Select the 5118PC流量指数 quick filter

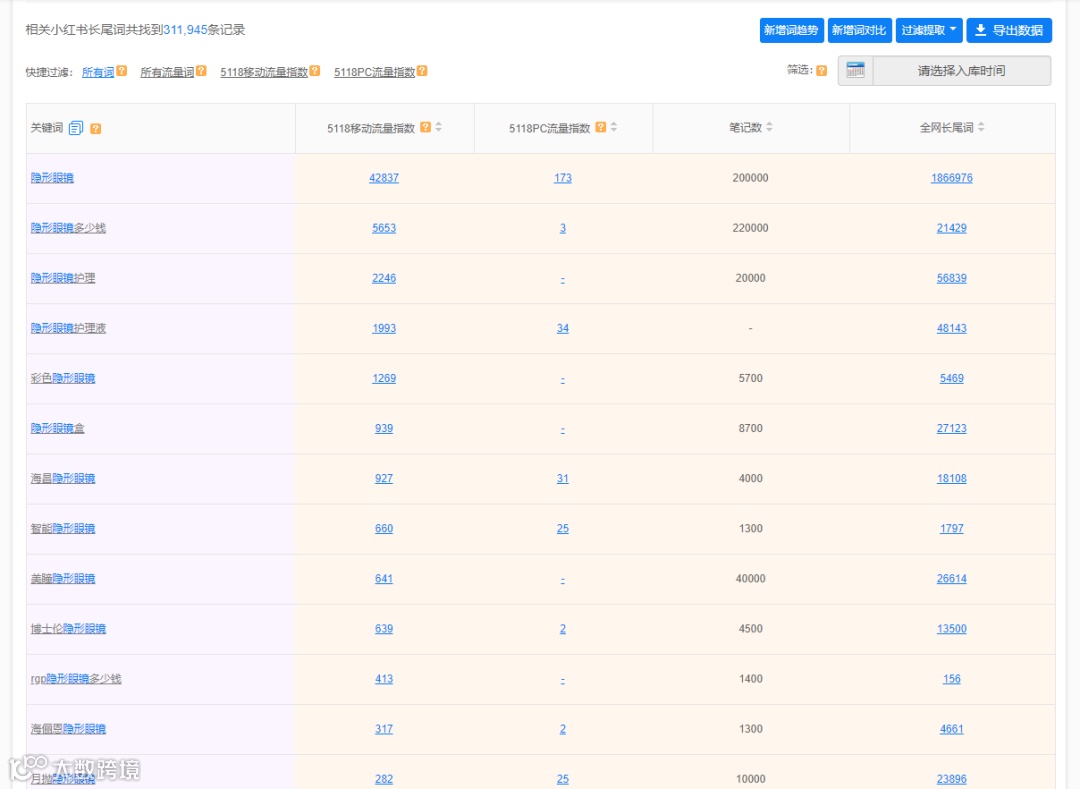pos(375,72)
